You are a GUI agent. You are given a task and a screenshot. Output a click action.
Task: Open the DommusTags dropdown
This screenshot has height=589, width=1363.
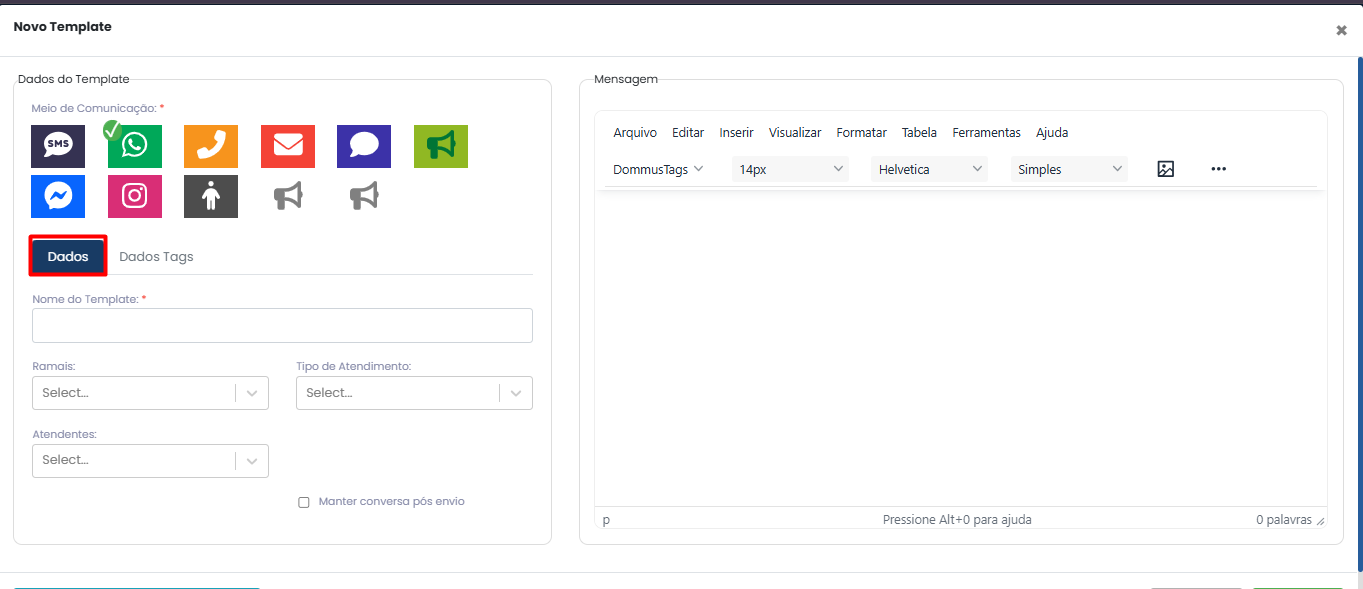(x=658, y=169)
